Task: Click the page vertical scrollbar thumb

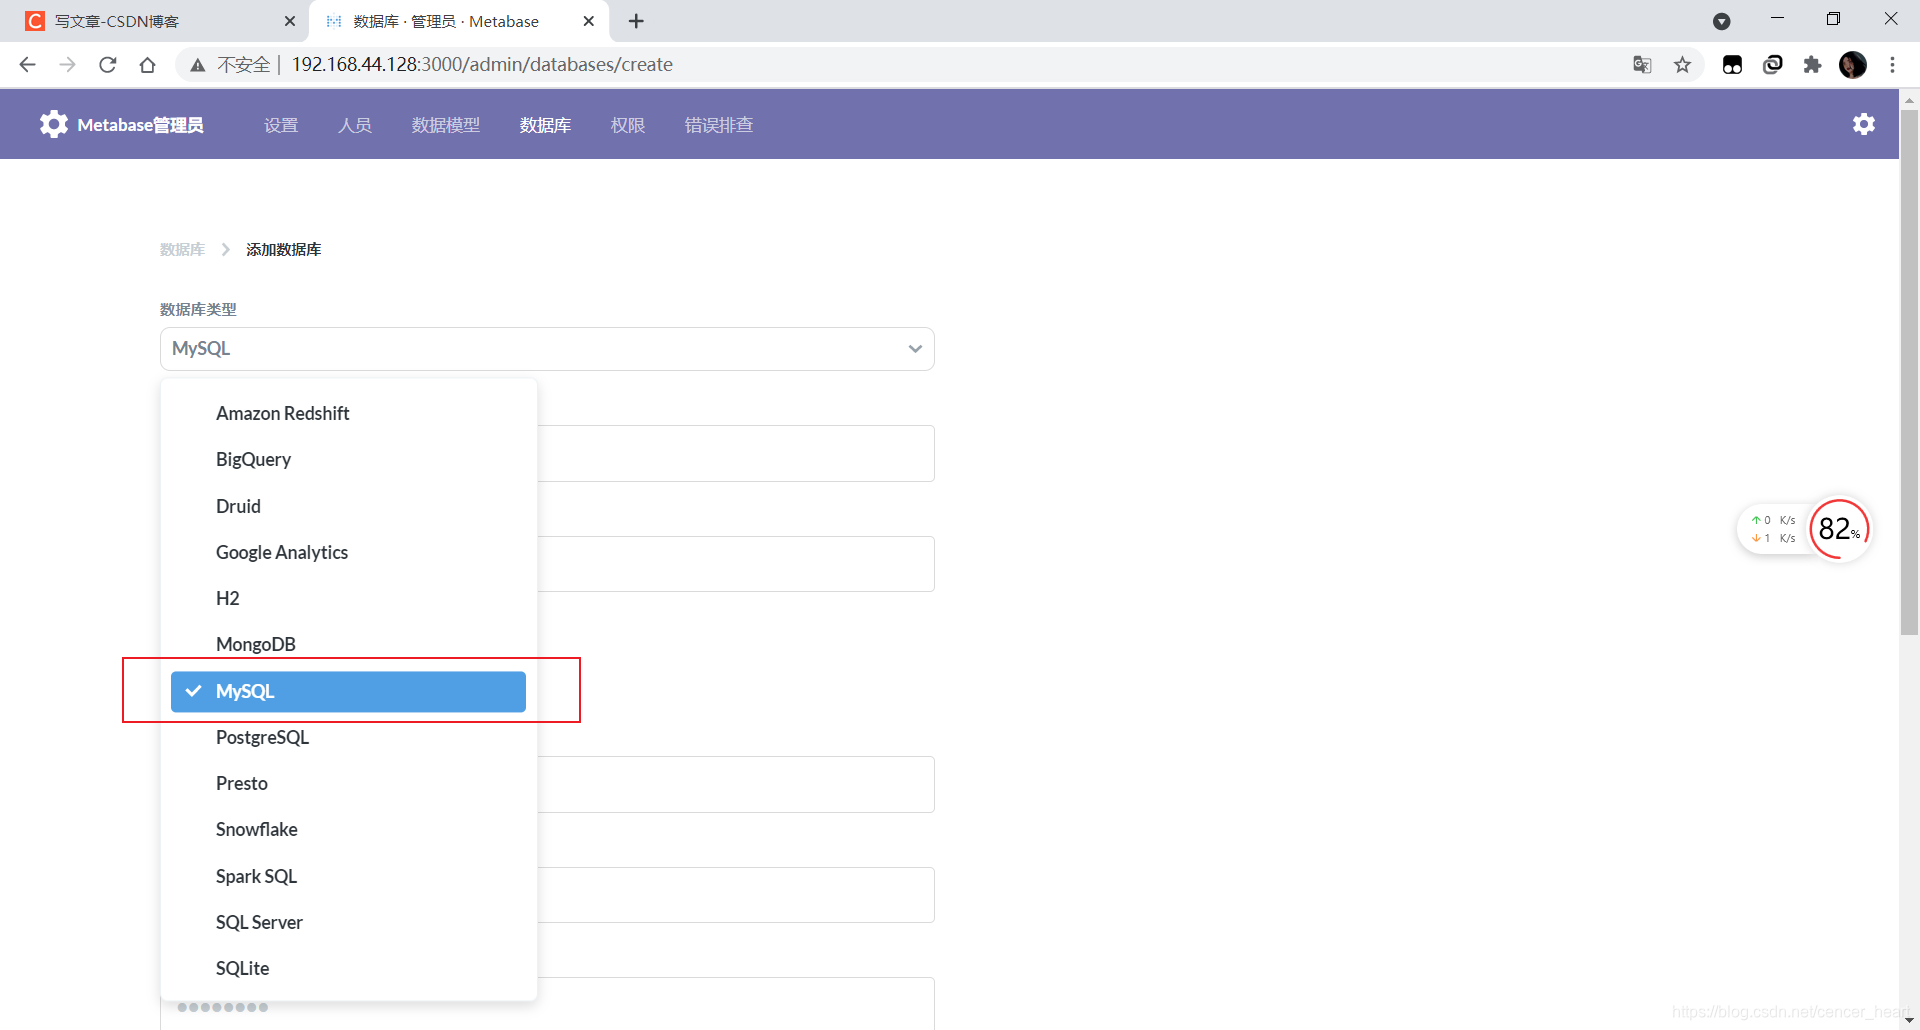Action: coord(1909,372)
